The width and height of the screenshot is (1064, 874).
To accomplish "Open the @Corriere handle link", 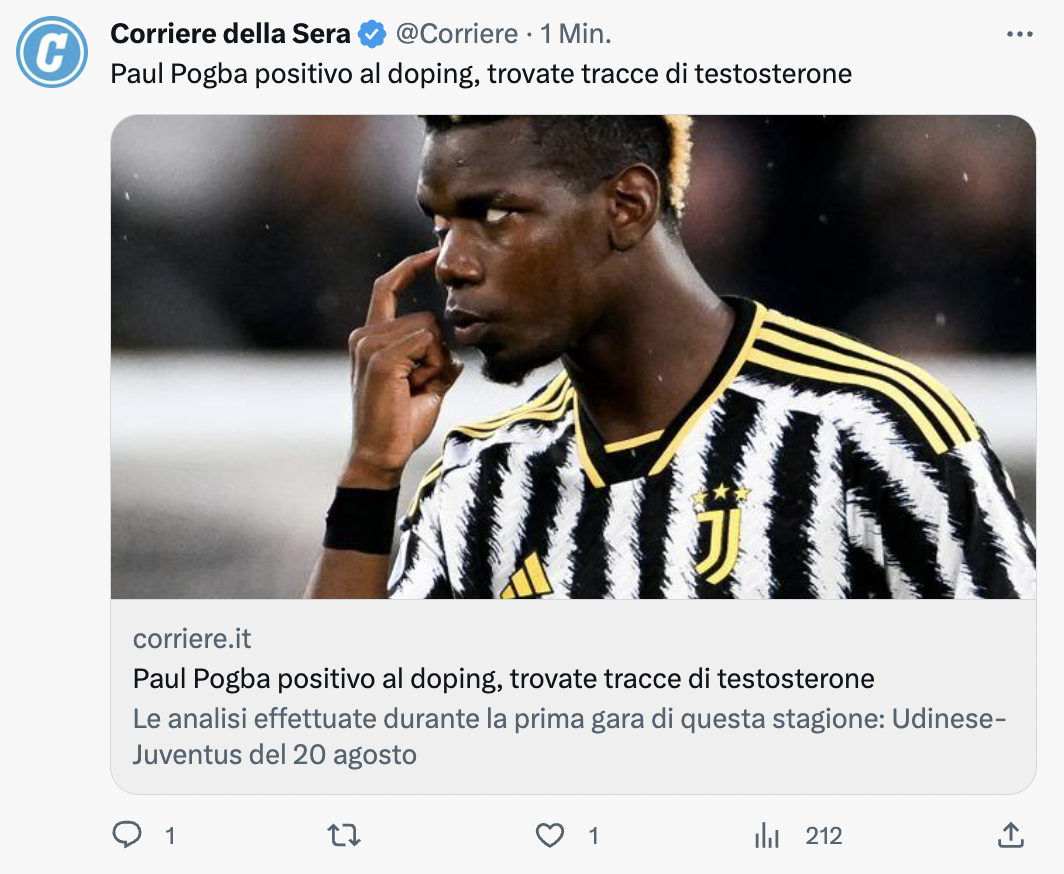I will [x=457, y=34].
